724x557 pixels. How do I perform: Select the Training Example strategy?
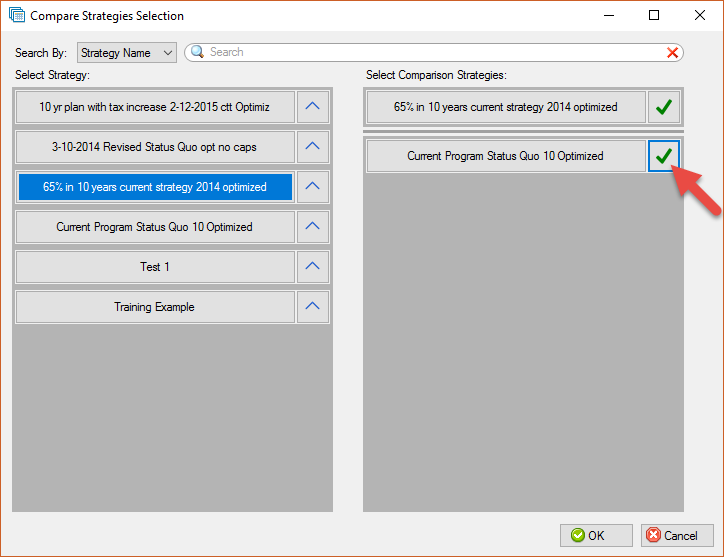155,307
